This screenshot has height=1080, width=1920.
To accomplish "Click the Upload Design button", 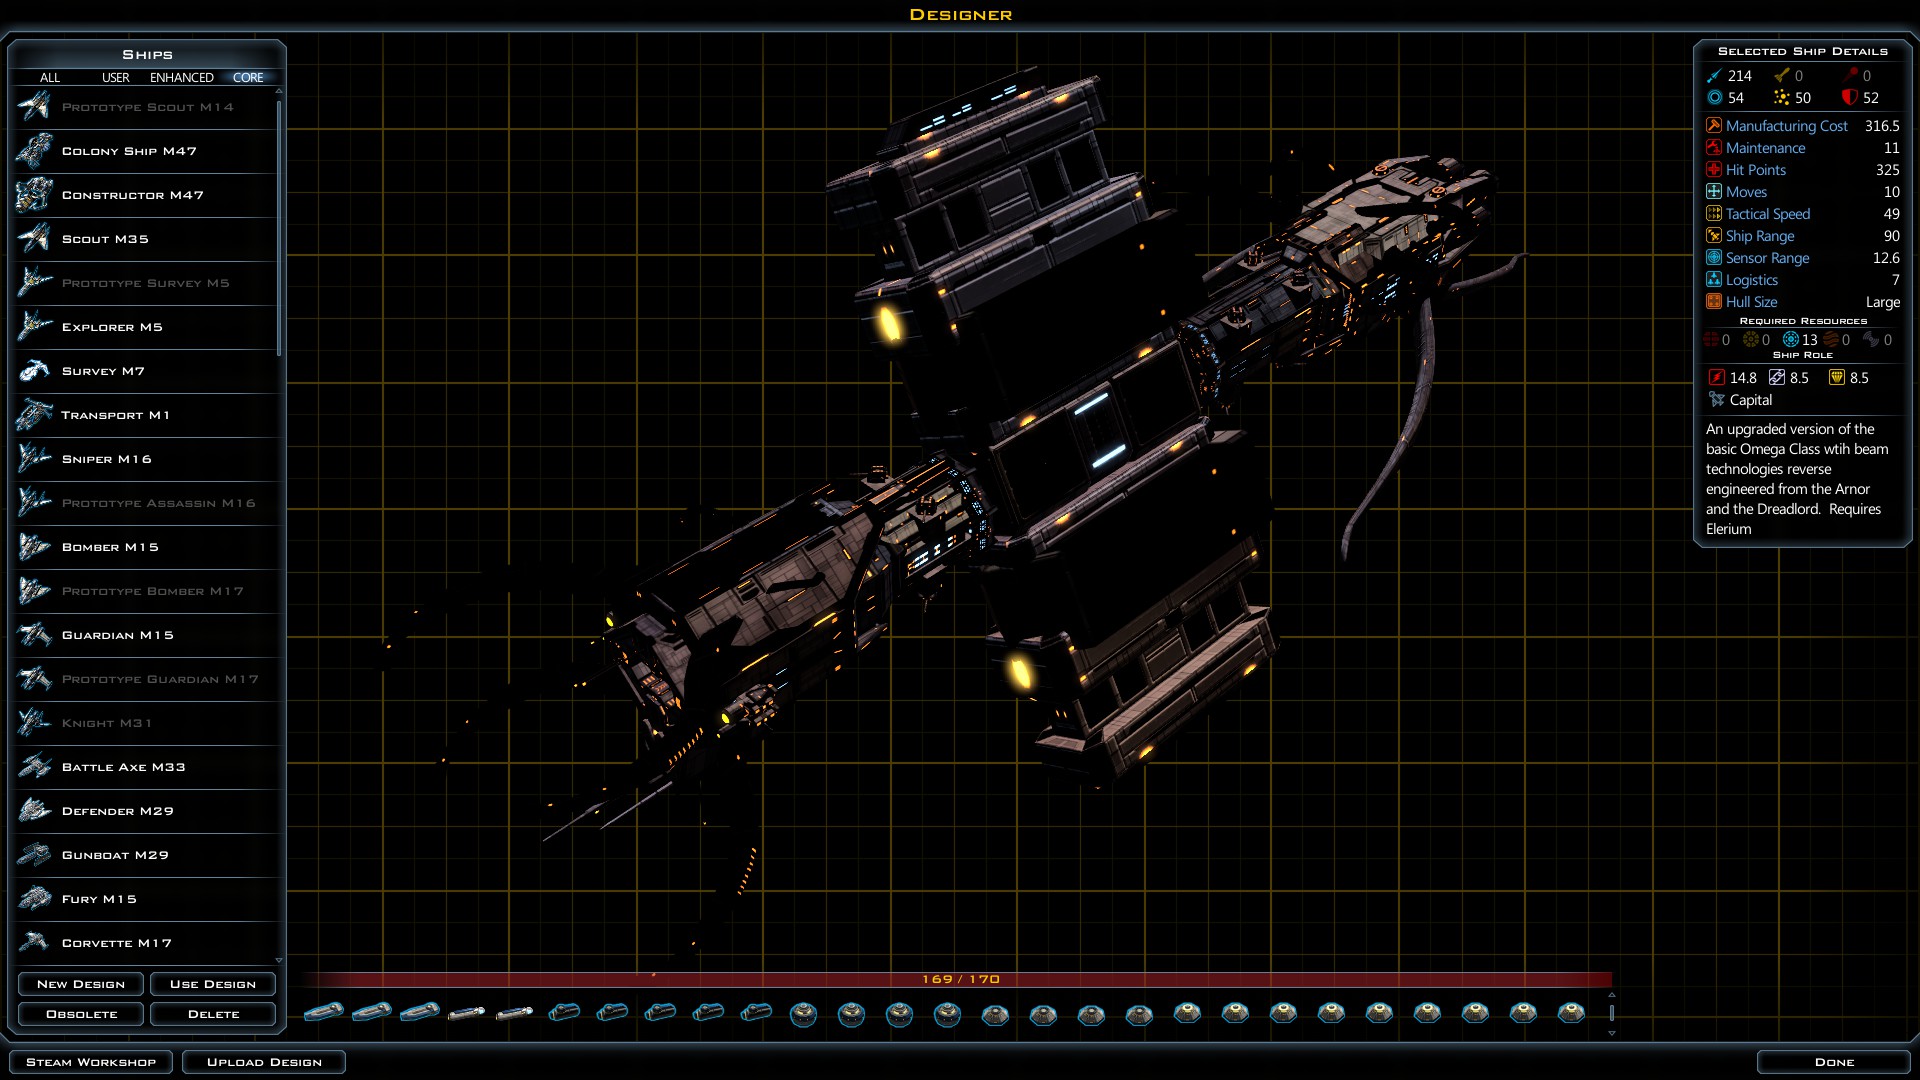I will click(264, 1062).
